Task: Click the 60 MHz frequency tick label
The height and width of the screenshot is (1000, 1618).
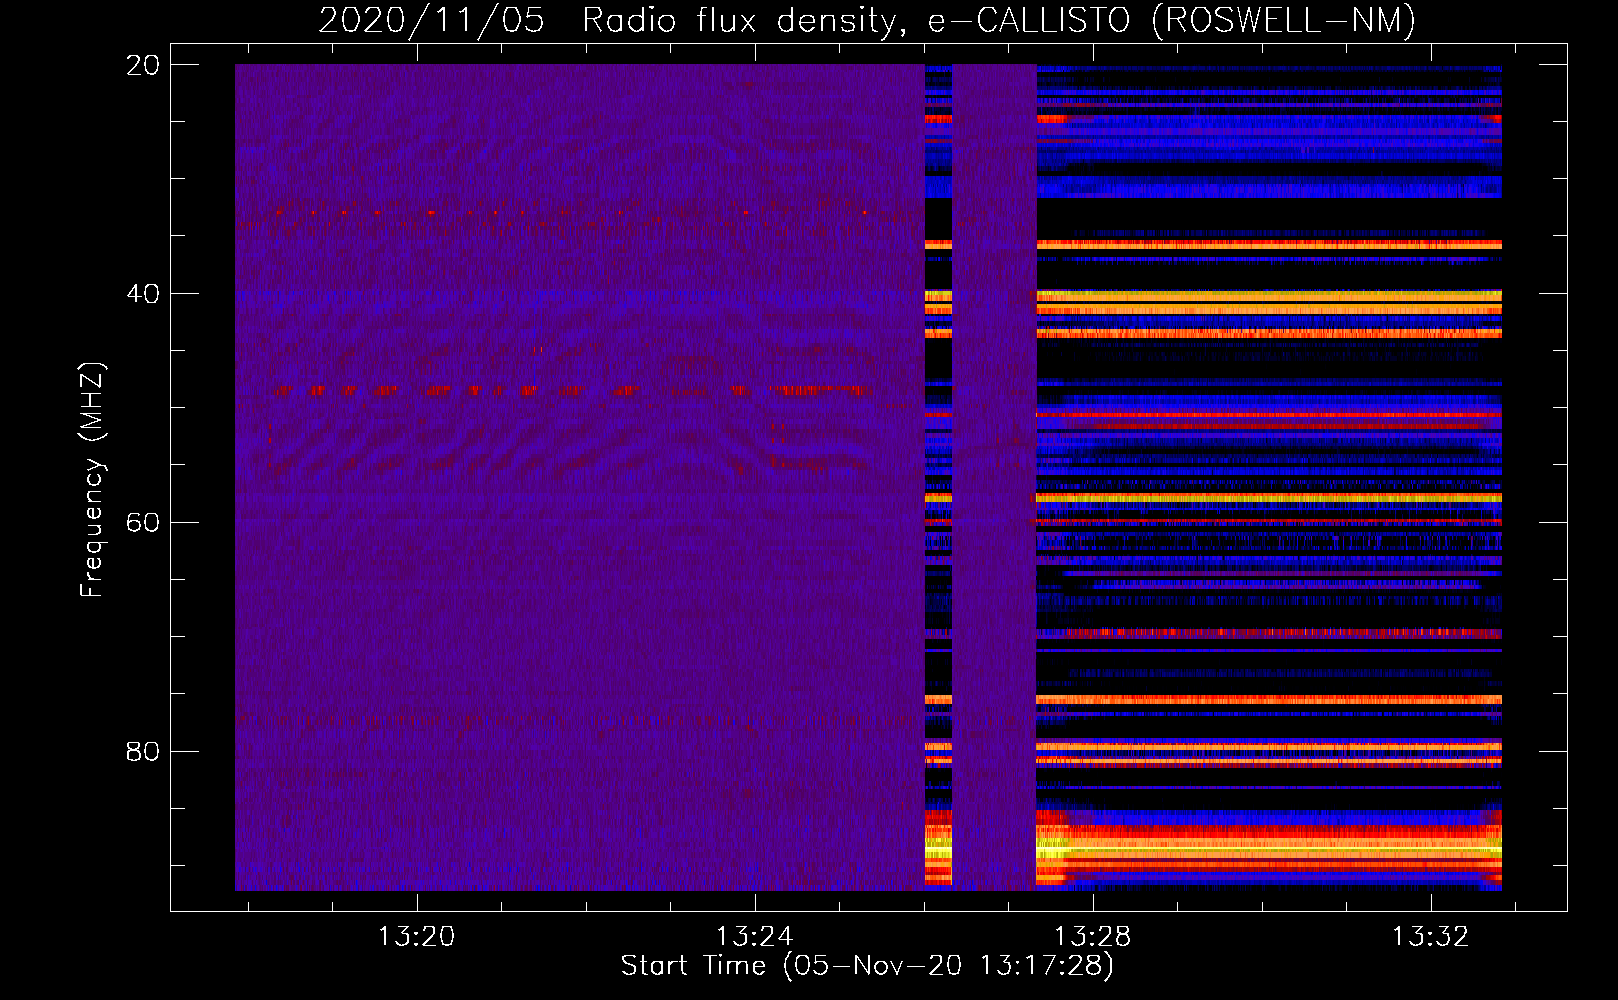Action: [143, 523]
